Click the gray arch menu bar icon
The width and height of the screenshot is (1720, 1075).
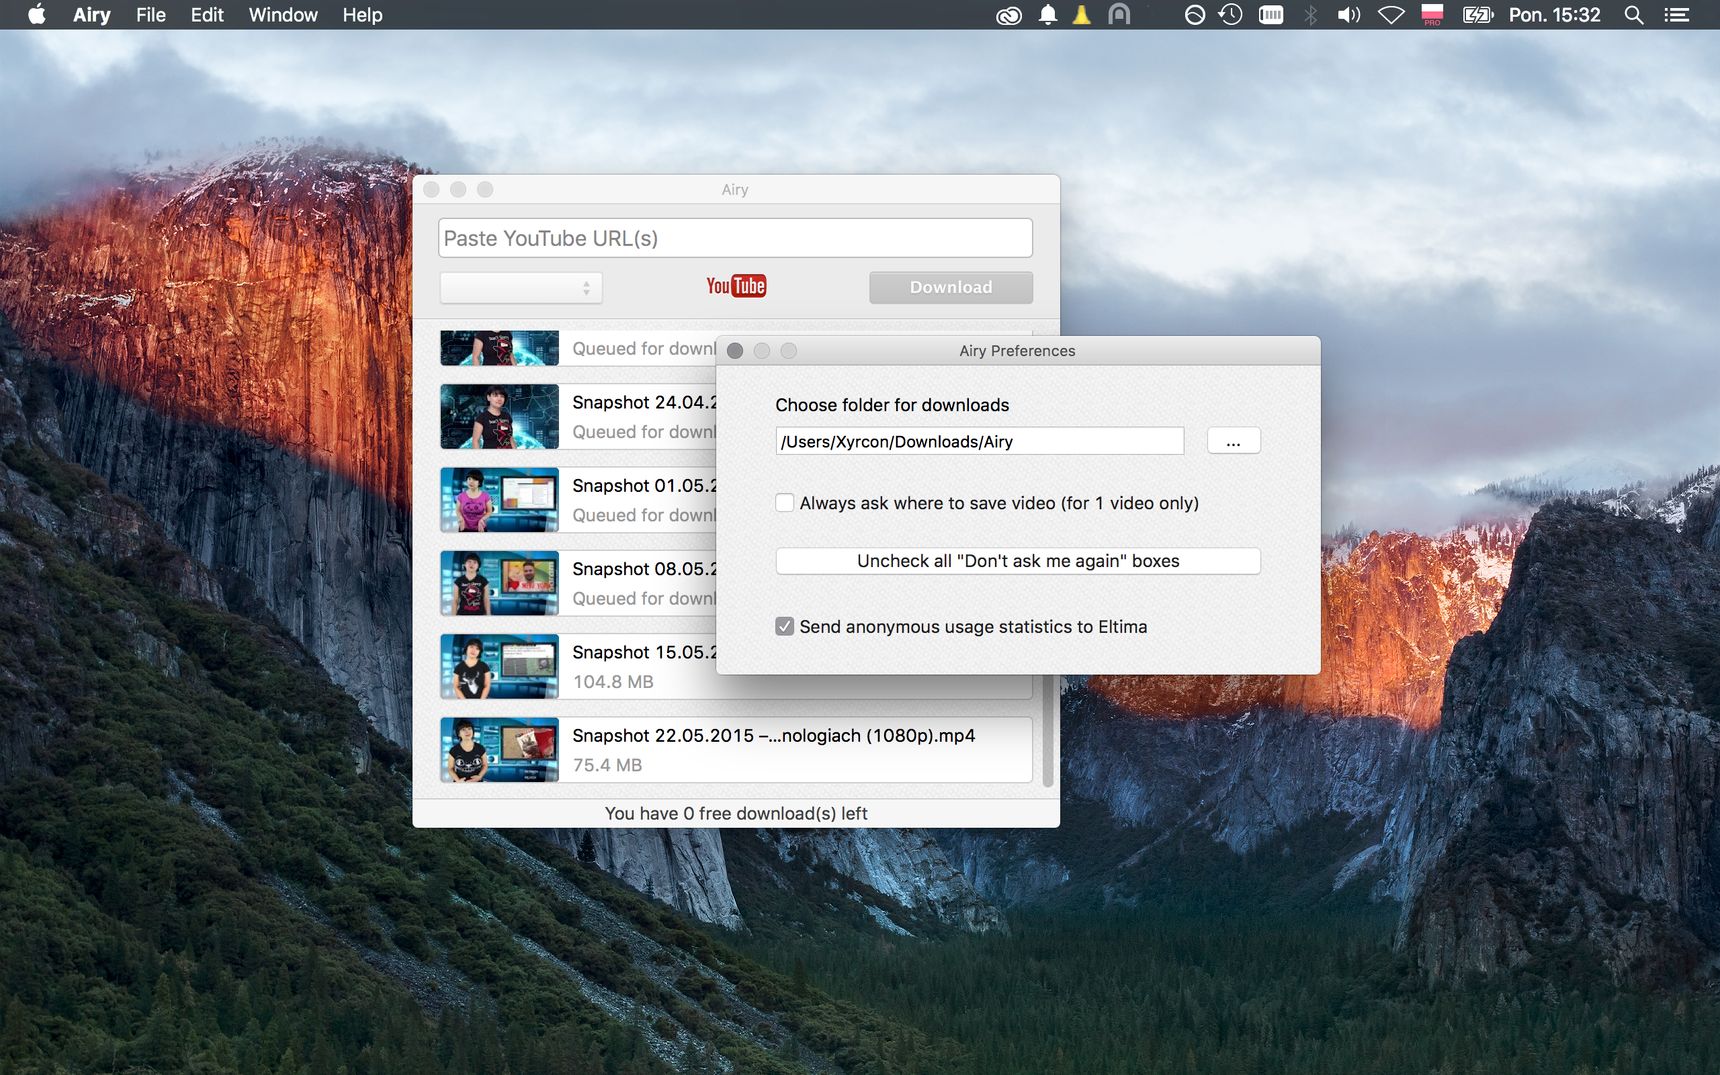(1119, 14)
